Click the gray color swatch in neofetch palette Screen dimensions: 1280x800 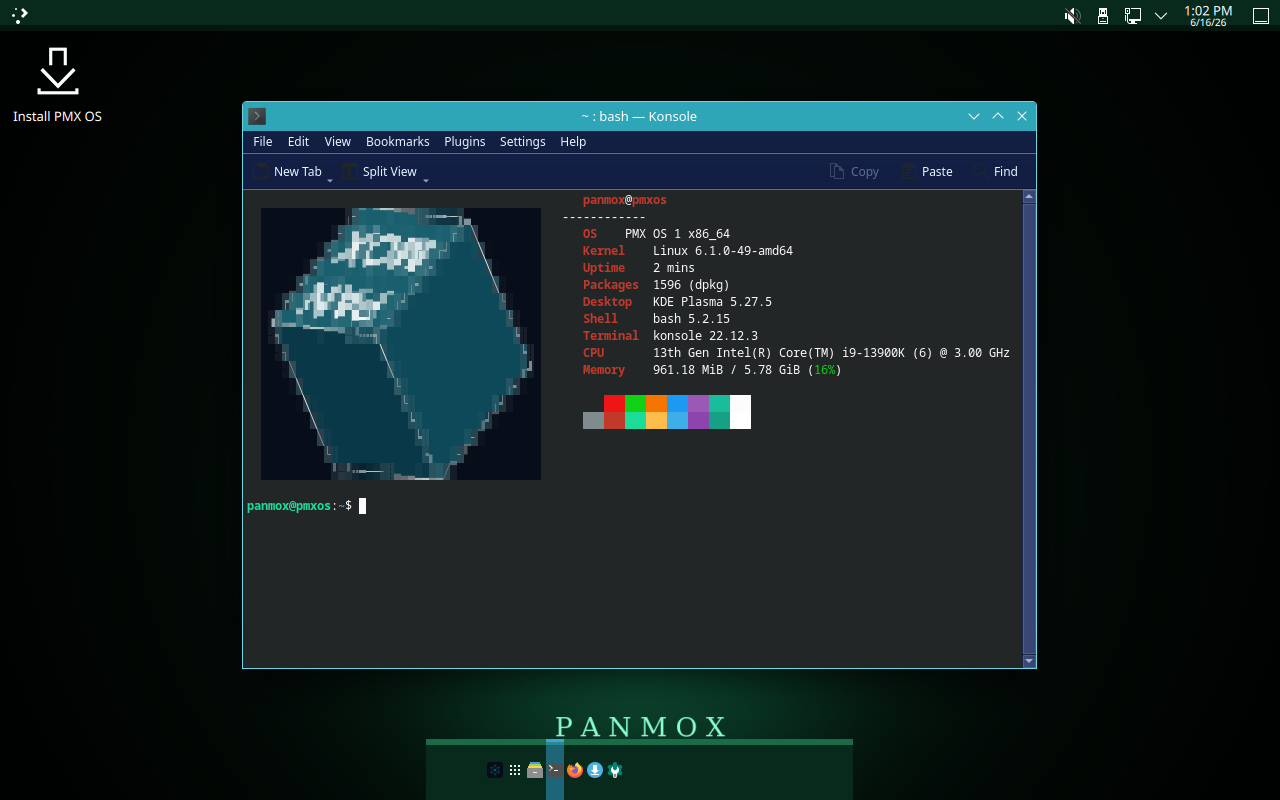593,420
